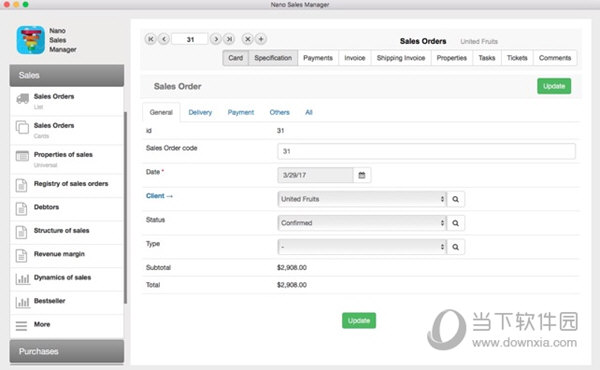
Task: Follow the Client arrow link
Action: [159, 196]
